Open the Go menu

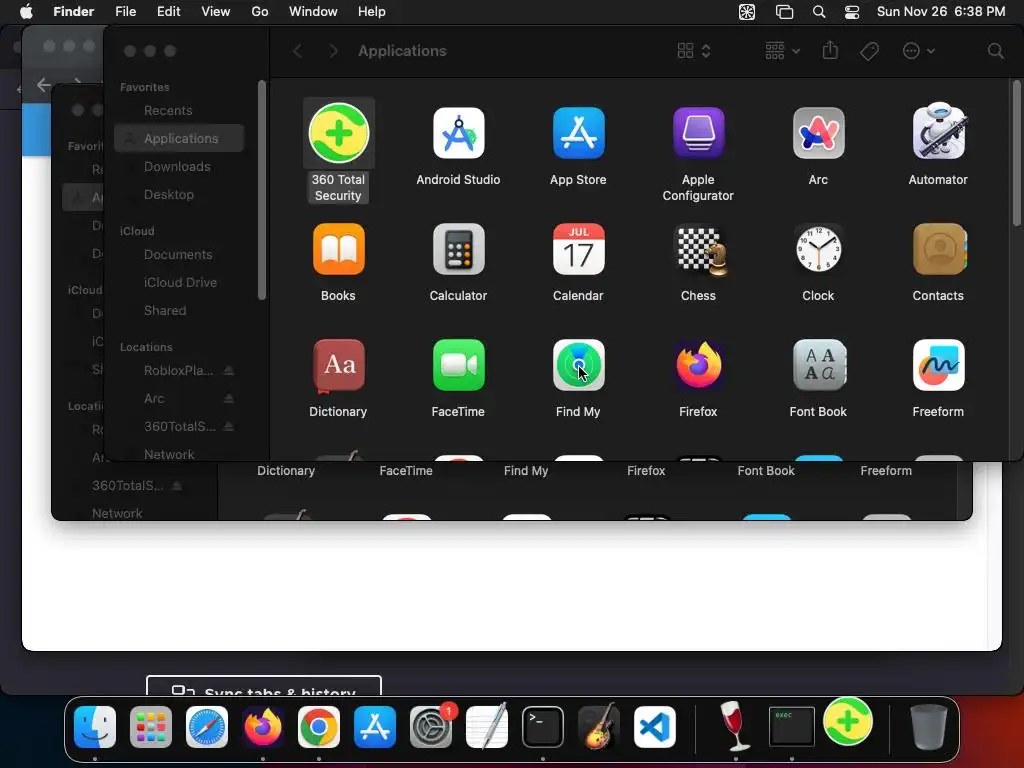pos(260,12)
